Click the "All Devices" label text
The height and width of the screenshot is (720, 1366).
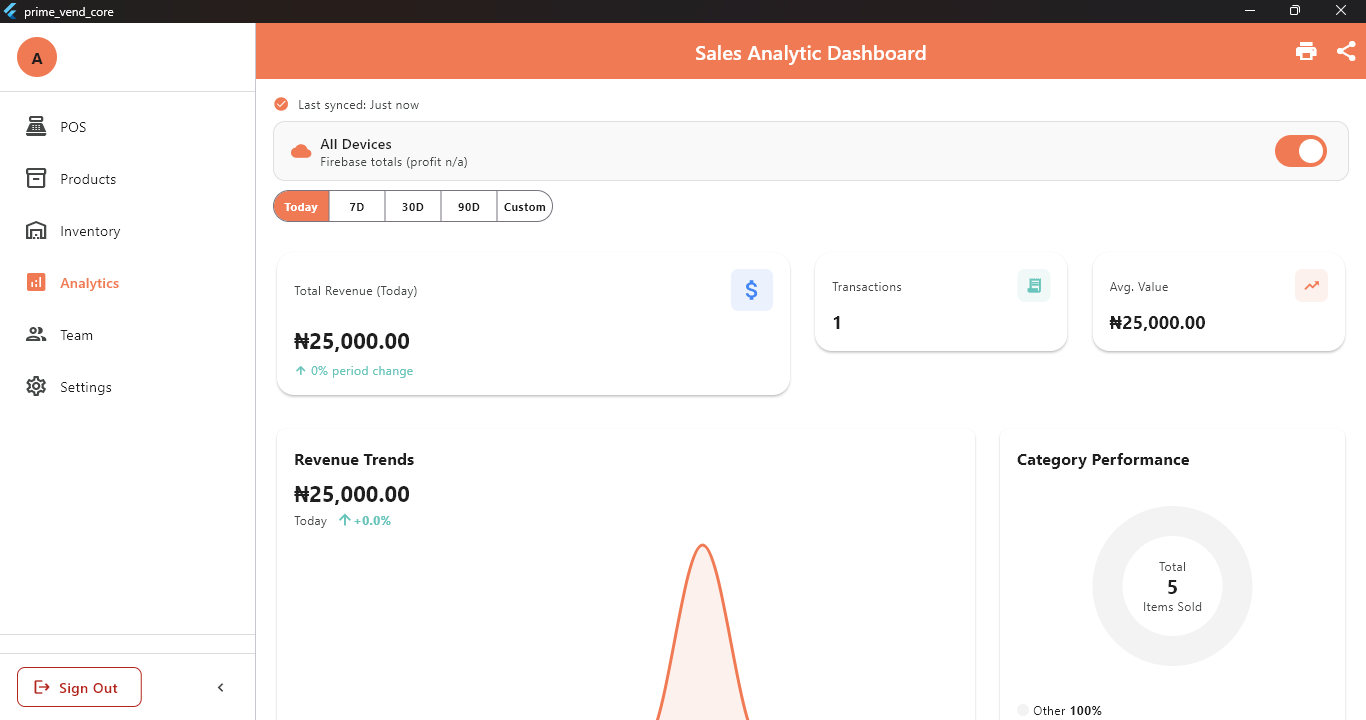[x=356, y=144]
